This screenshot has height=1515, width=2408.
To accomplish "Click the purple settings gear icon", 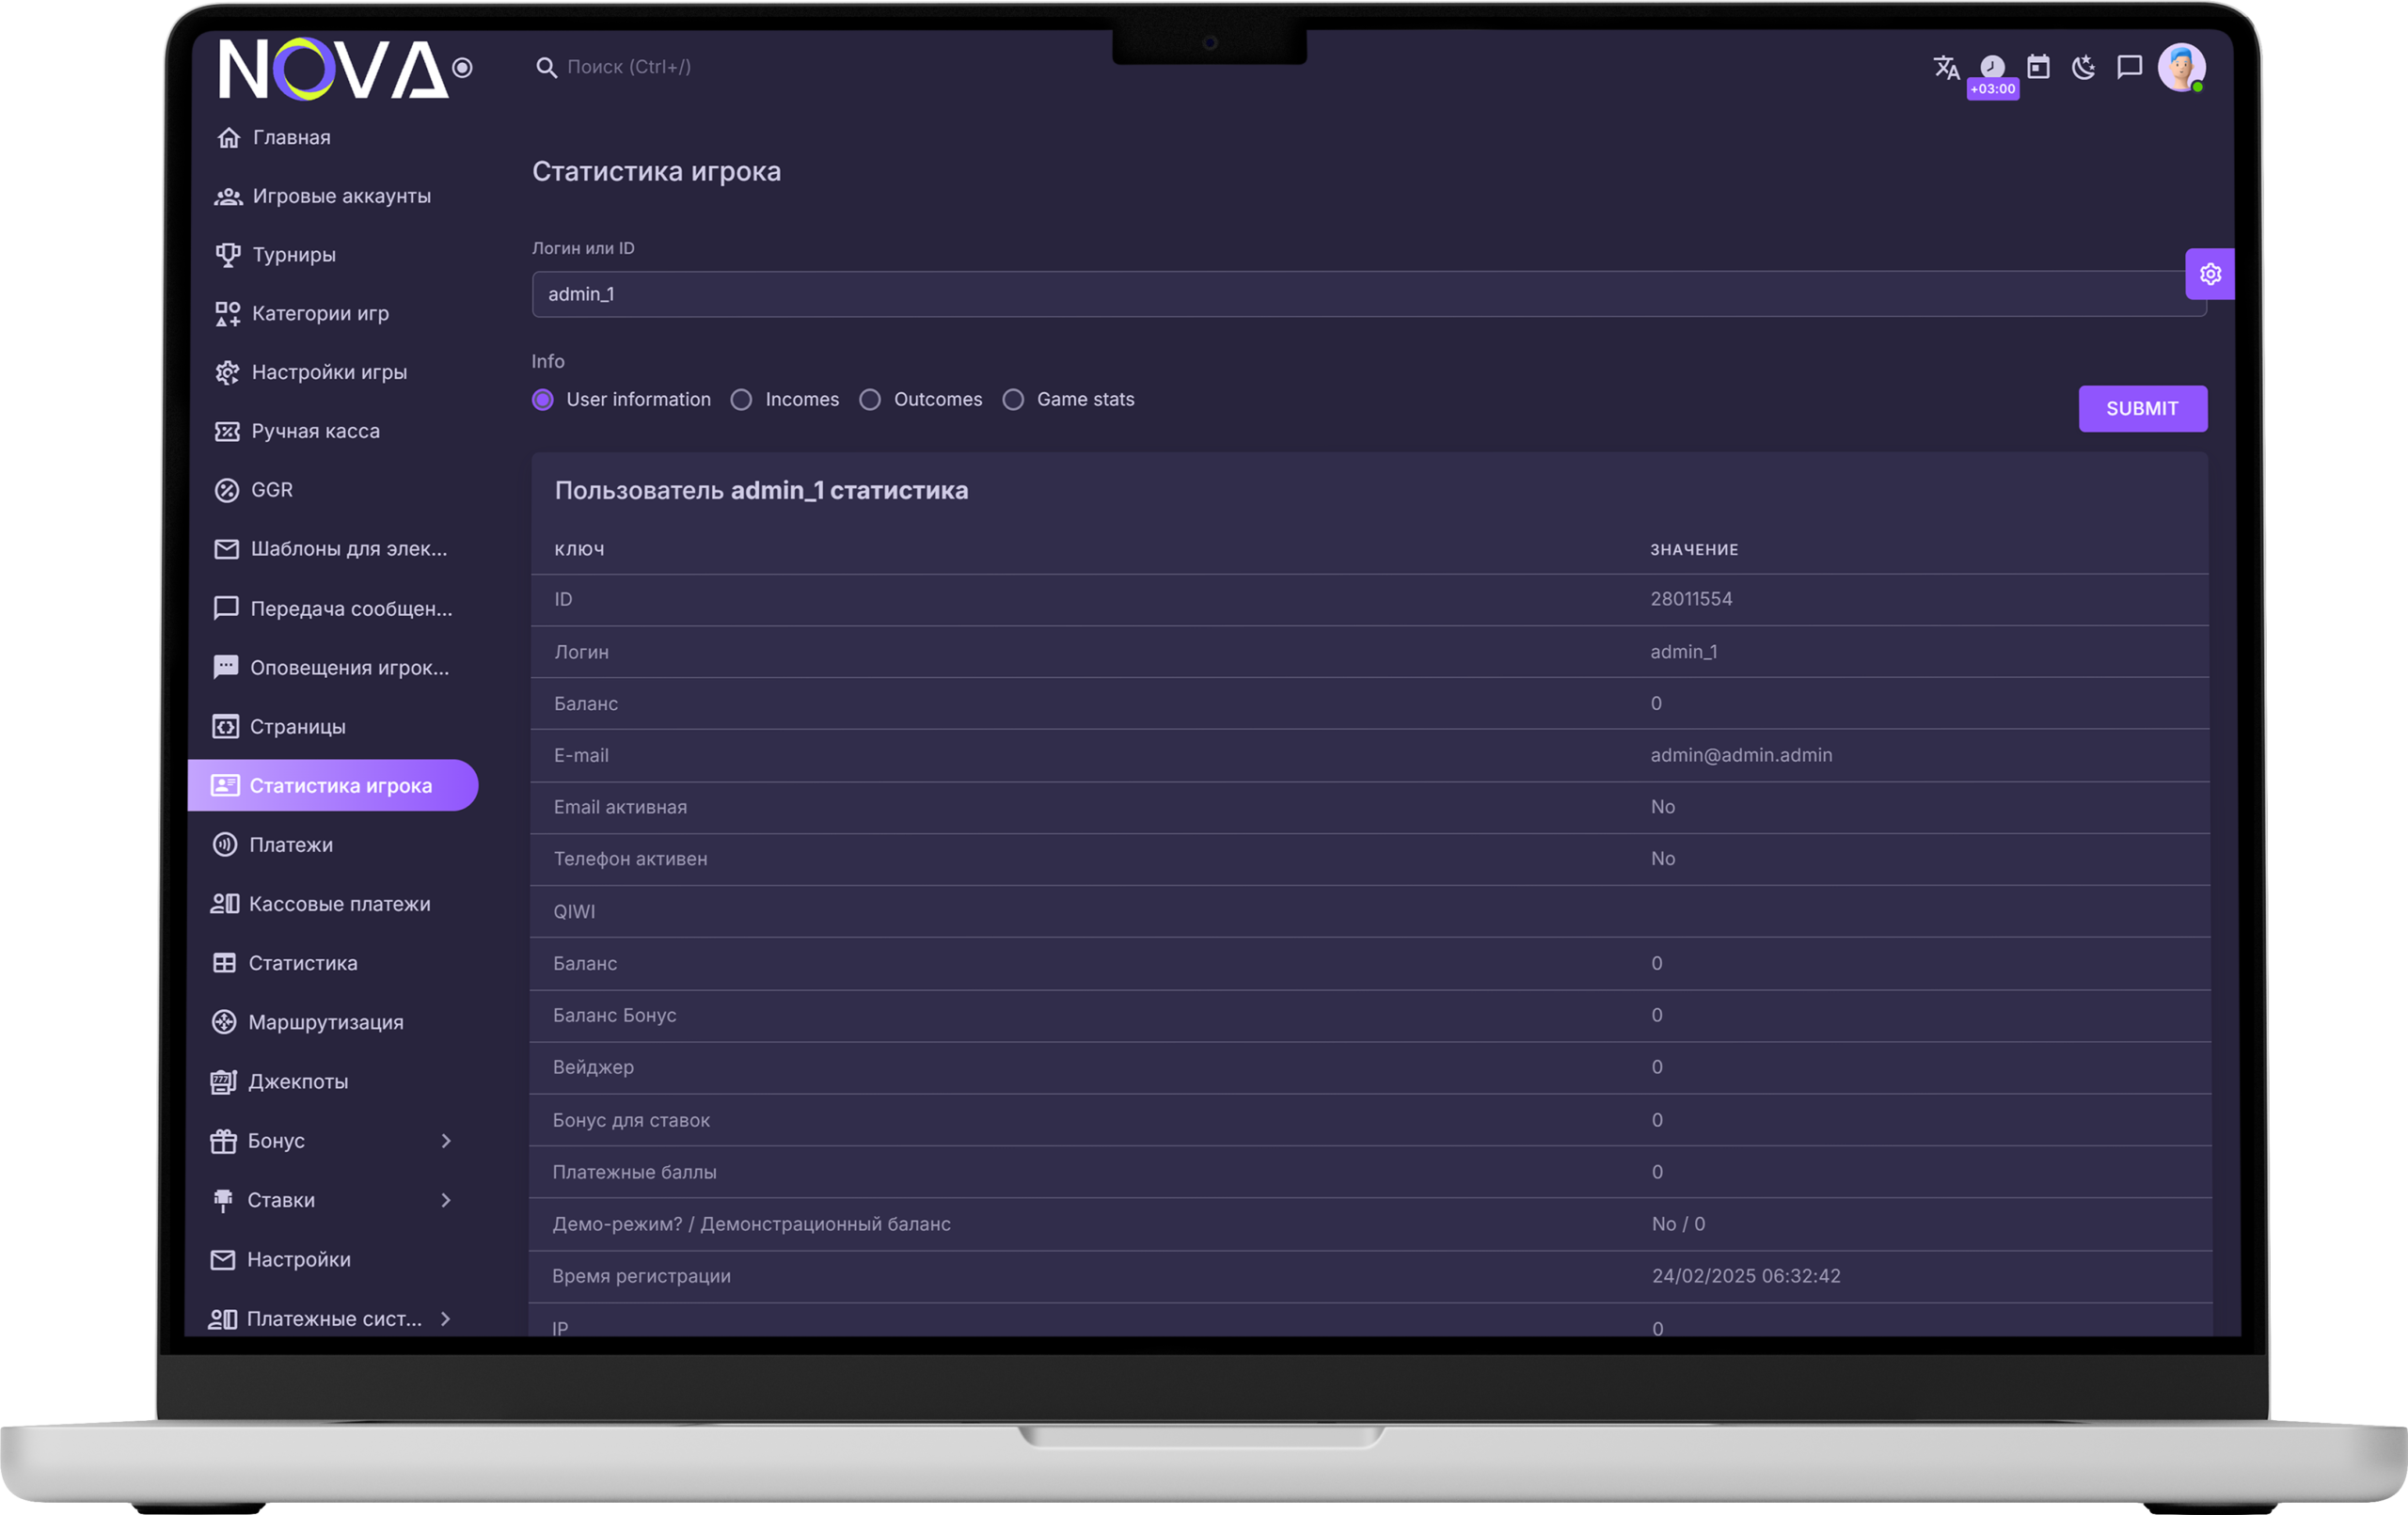I will click(x=2210, y=274).
